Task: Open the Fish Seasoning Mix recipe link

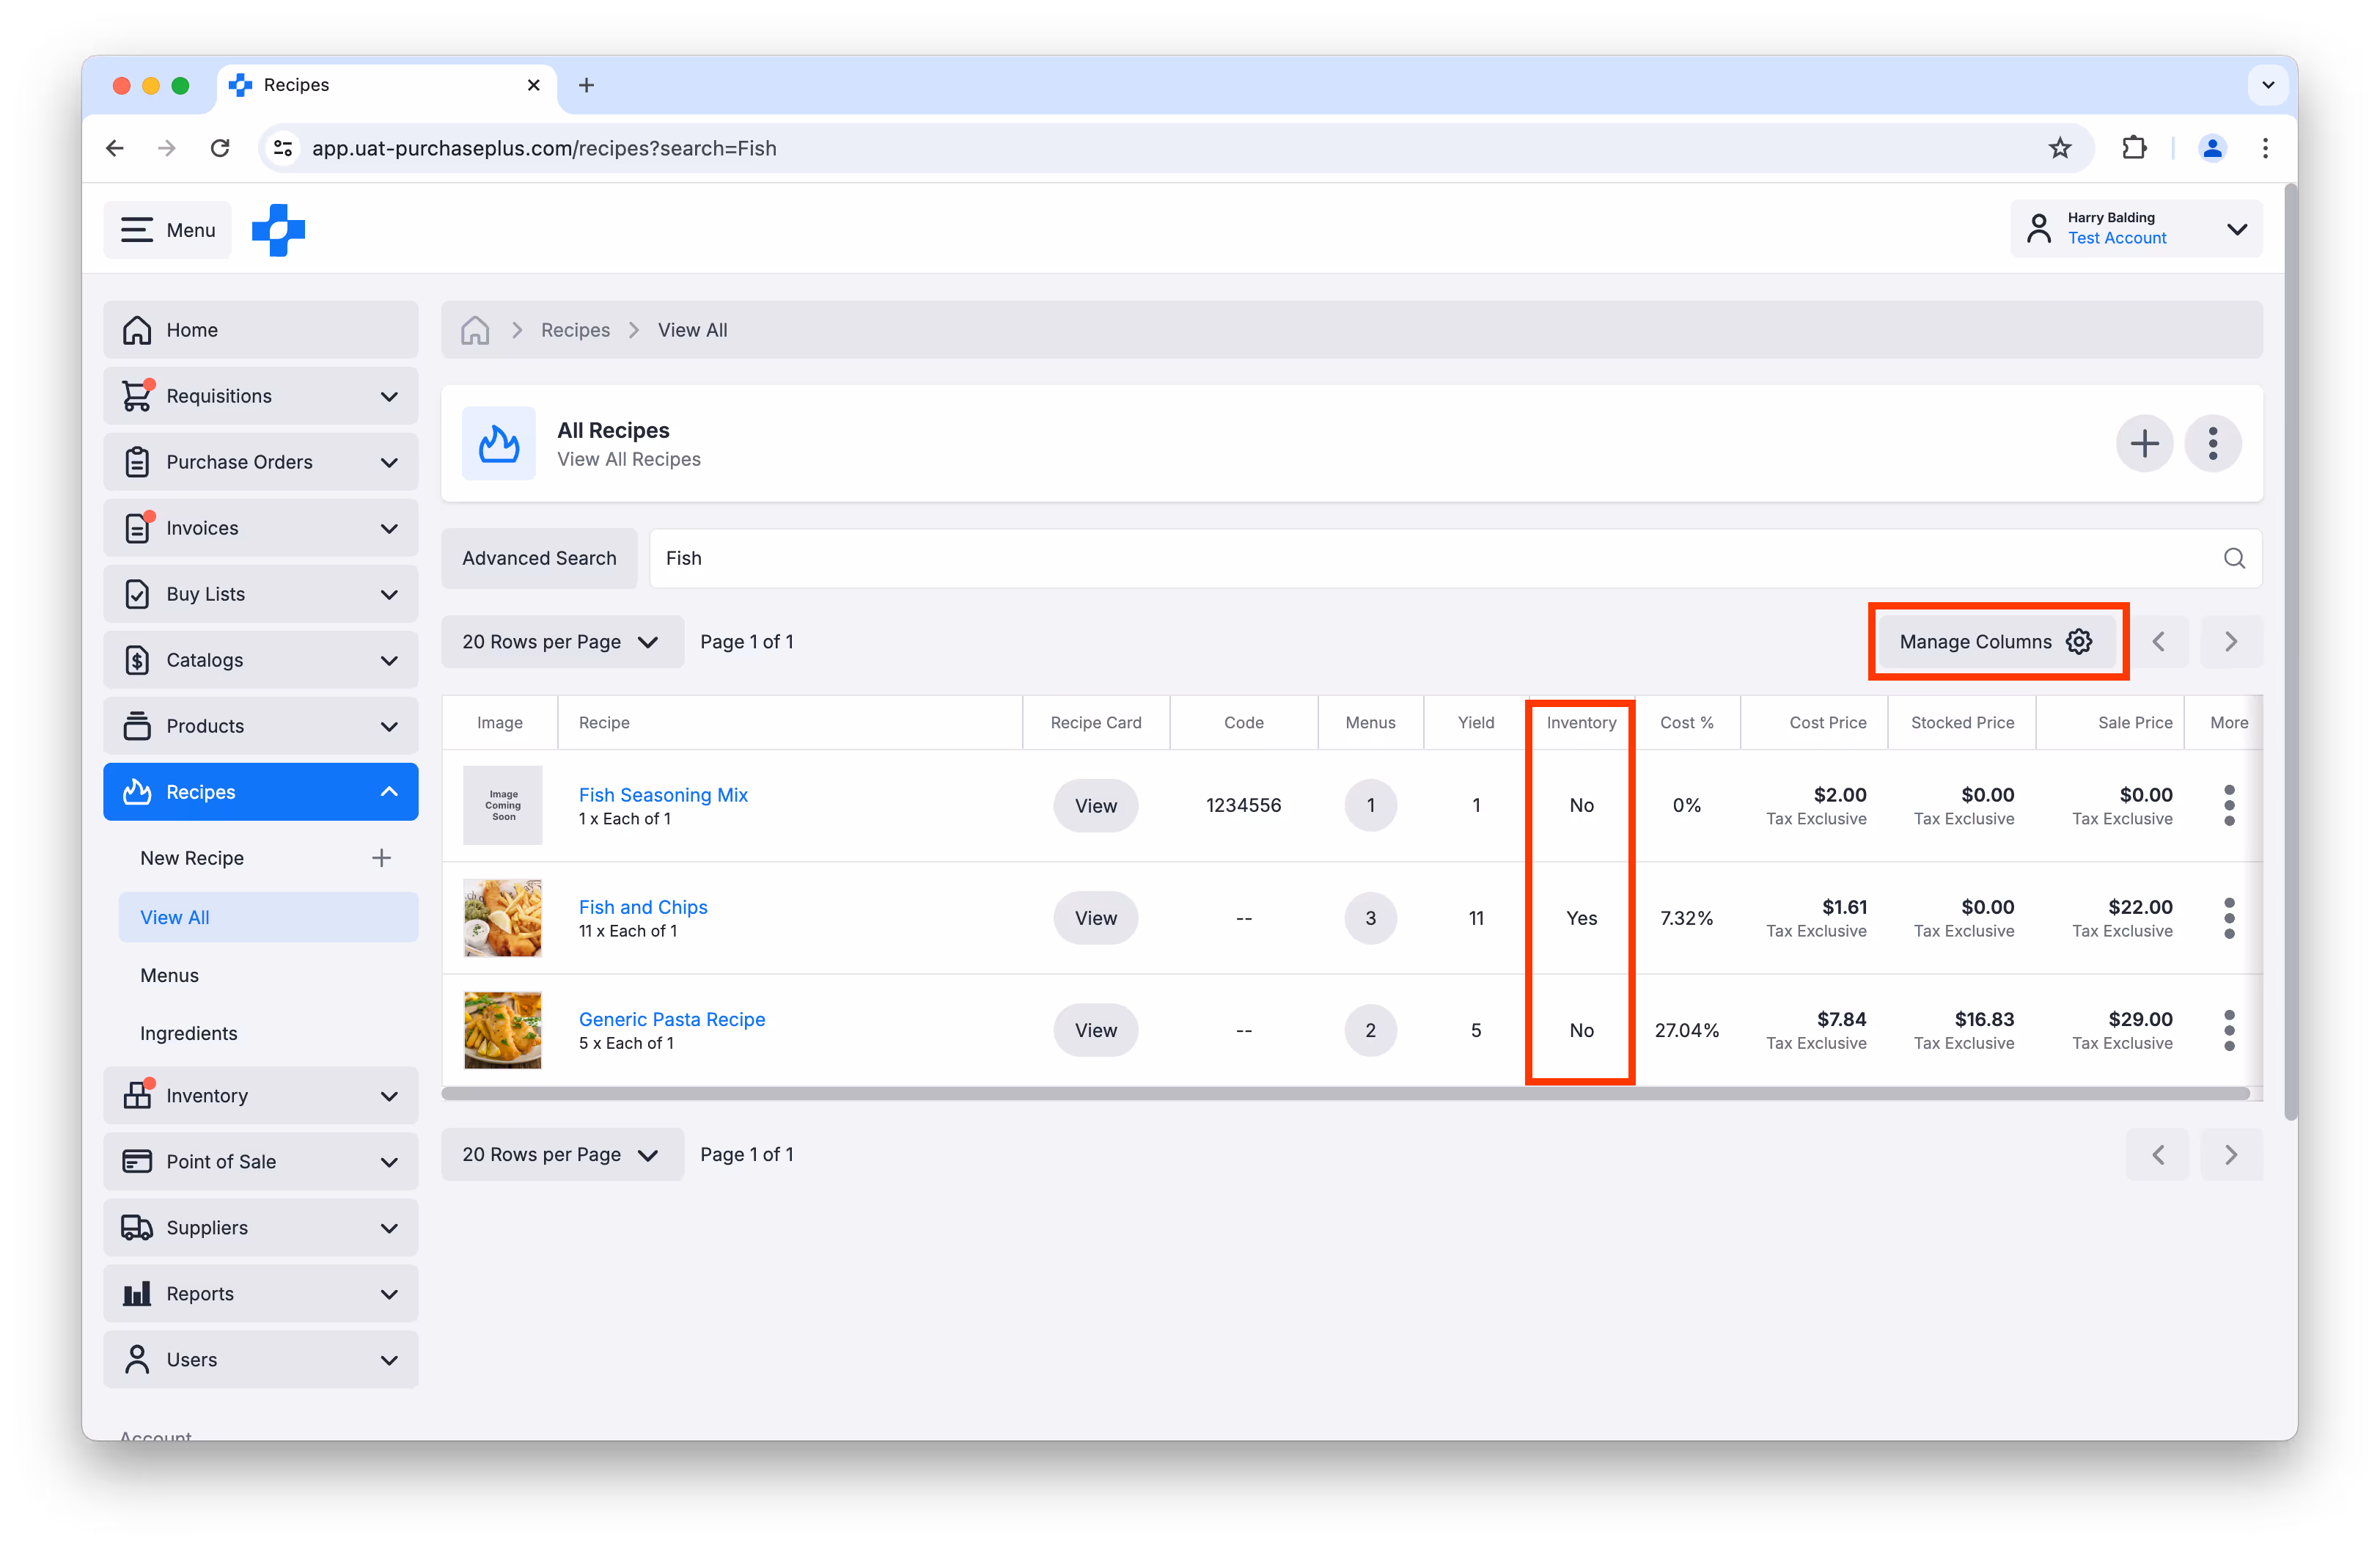Action: pos(663,795)
